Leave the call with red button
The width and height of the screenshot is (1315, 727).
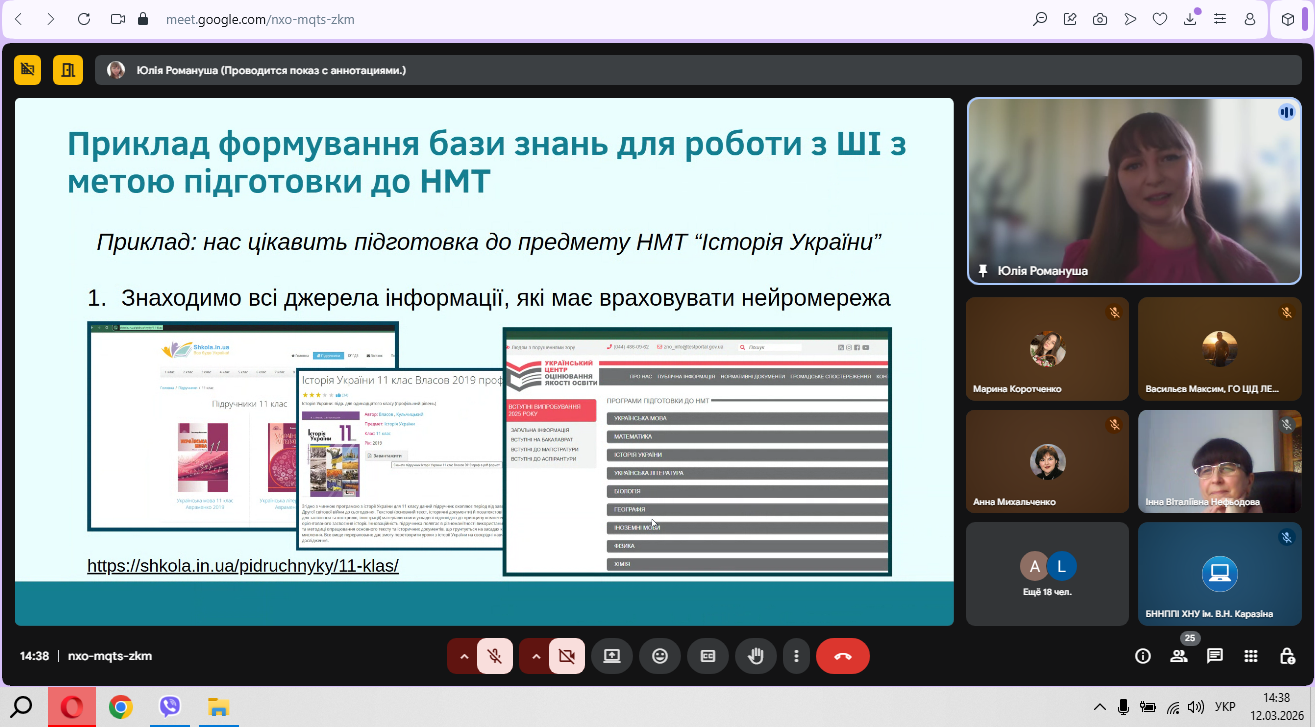pos(842,656)
